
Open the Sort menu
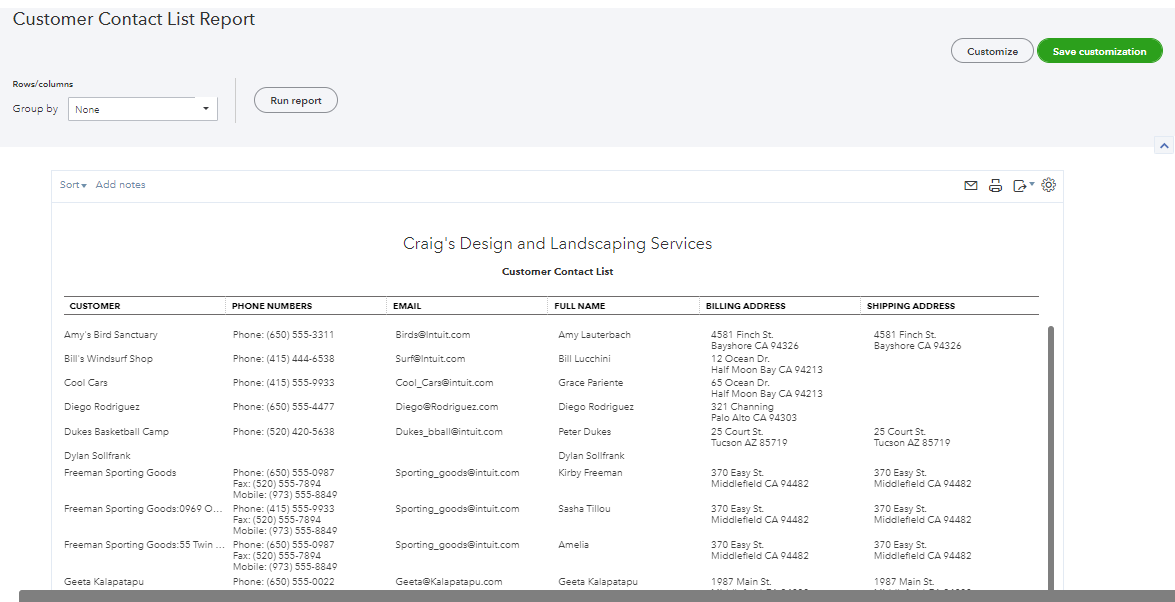click(72, 184)
